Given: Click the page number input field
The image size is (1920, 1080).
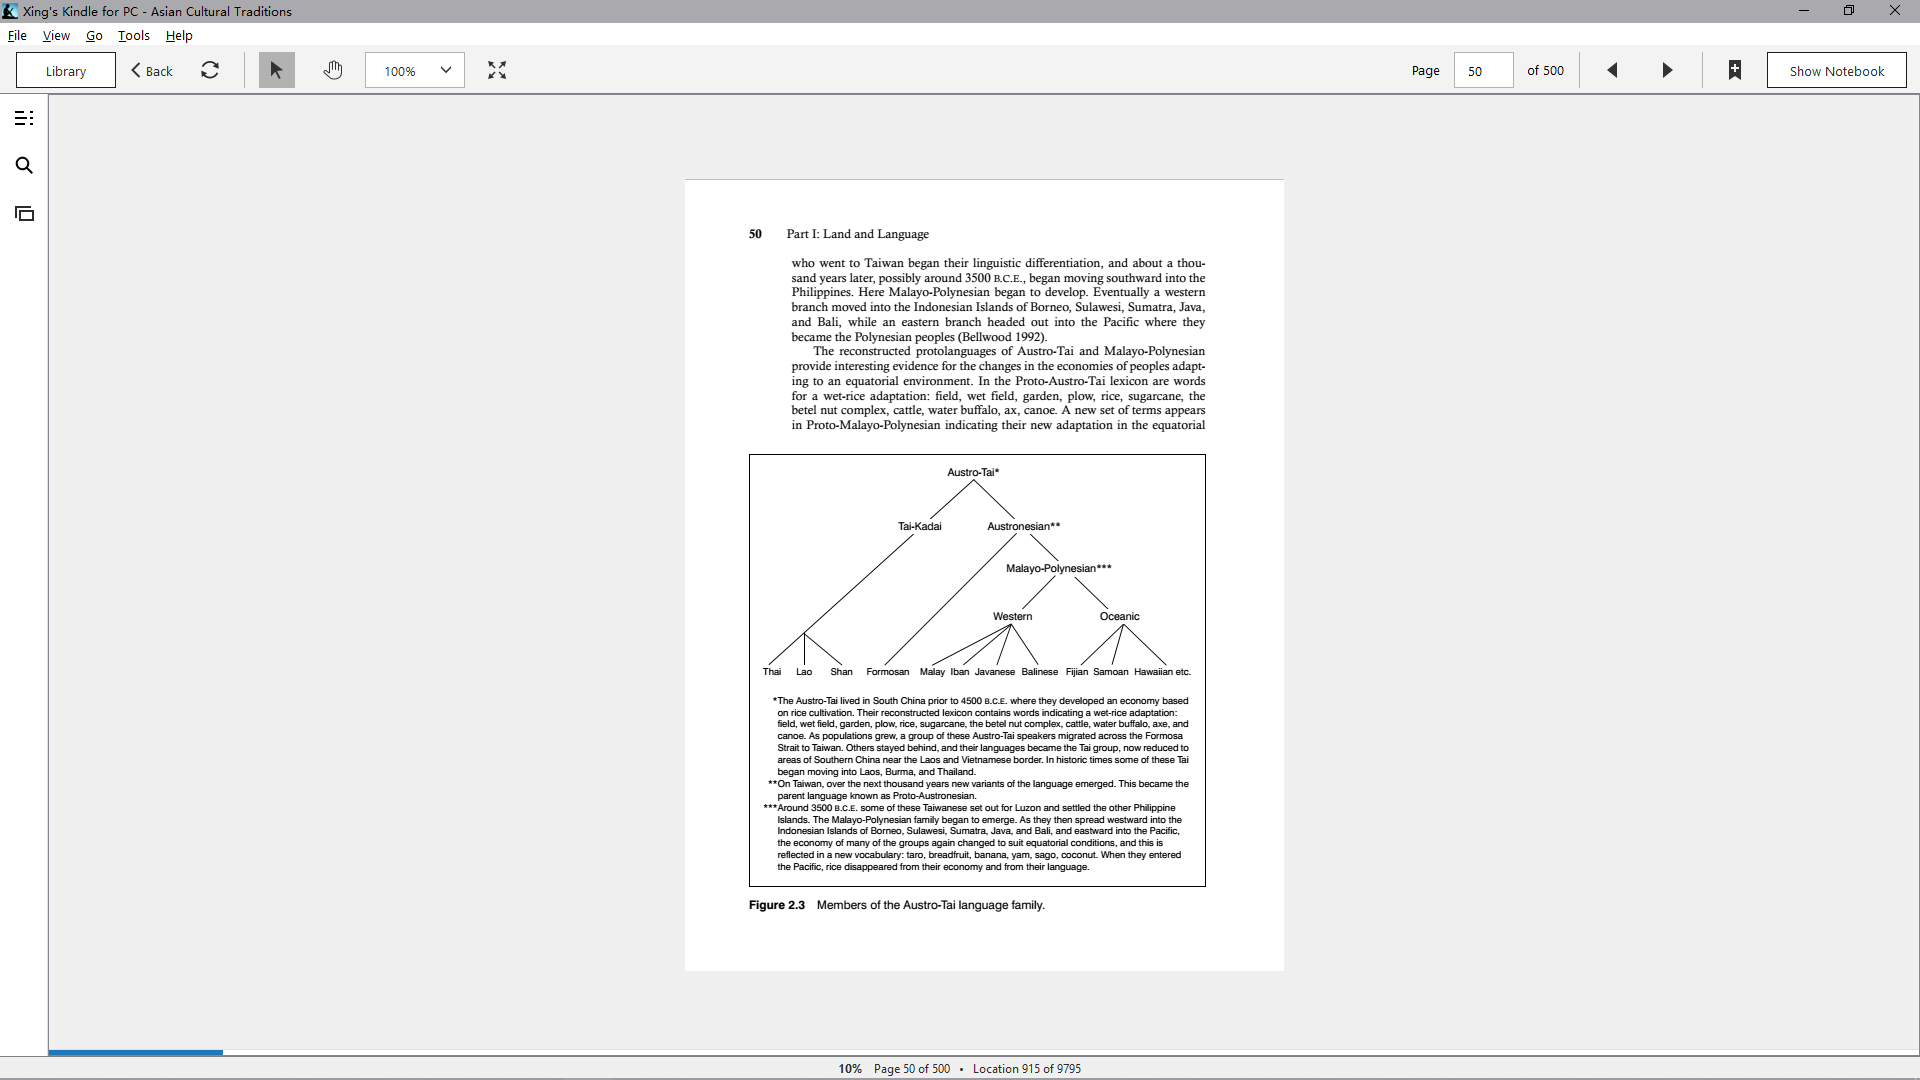Looking at the screenshot, I should tap(1483, 70).
